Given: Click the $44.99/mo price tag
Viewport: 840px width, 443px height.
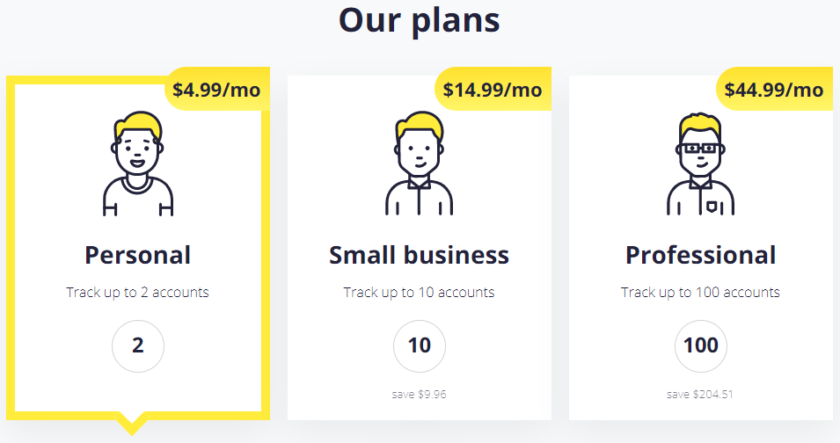Looking at the screenshot, I should point(774,89).
